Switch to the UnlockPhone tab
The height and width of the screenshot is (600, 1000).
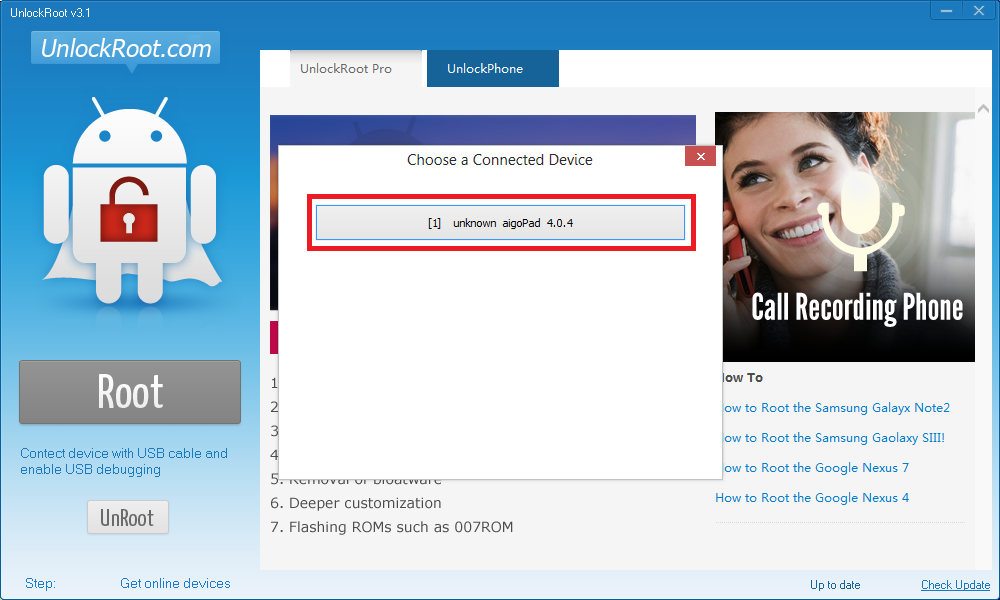tap(492, 69)
